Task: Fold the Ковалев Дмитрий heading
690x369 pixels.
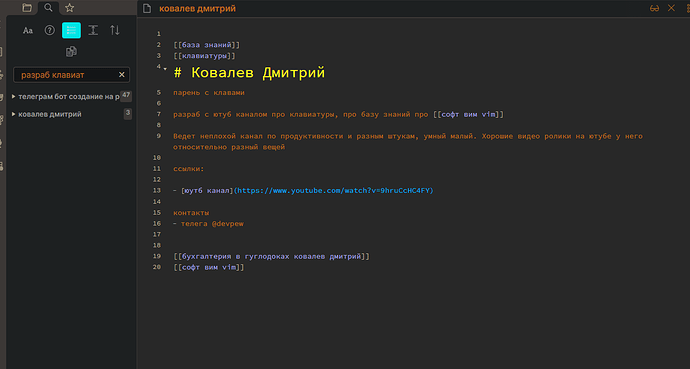Action: [x=165, y=69]
